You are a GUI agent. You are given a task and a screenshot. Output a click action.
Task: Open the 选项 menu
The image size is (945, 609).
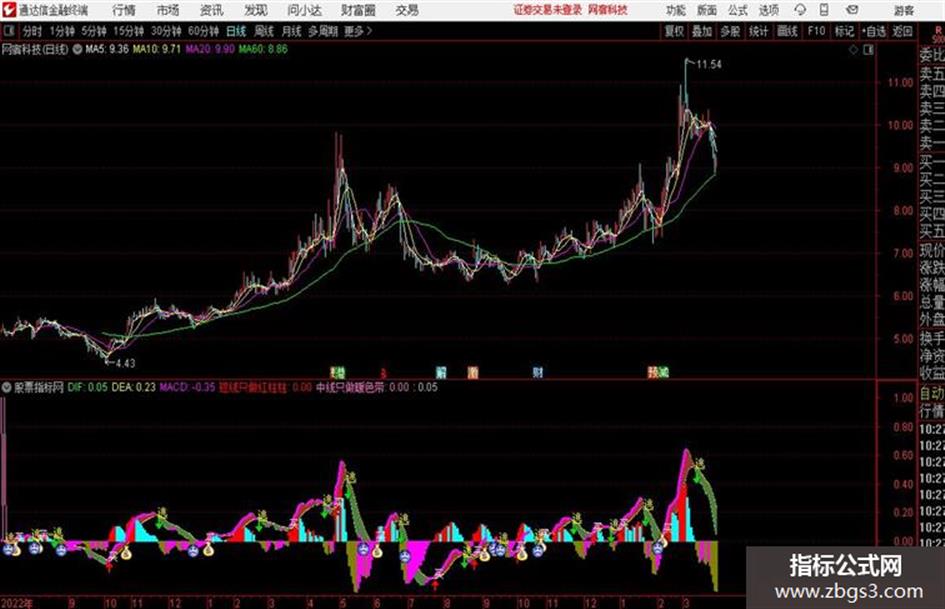(x=769, y=10)
